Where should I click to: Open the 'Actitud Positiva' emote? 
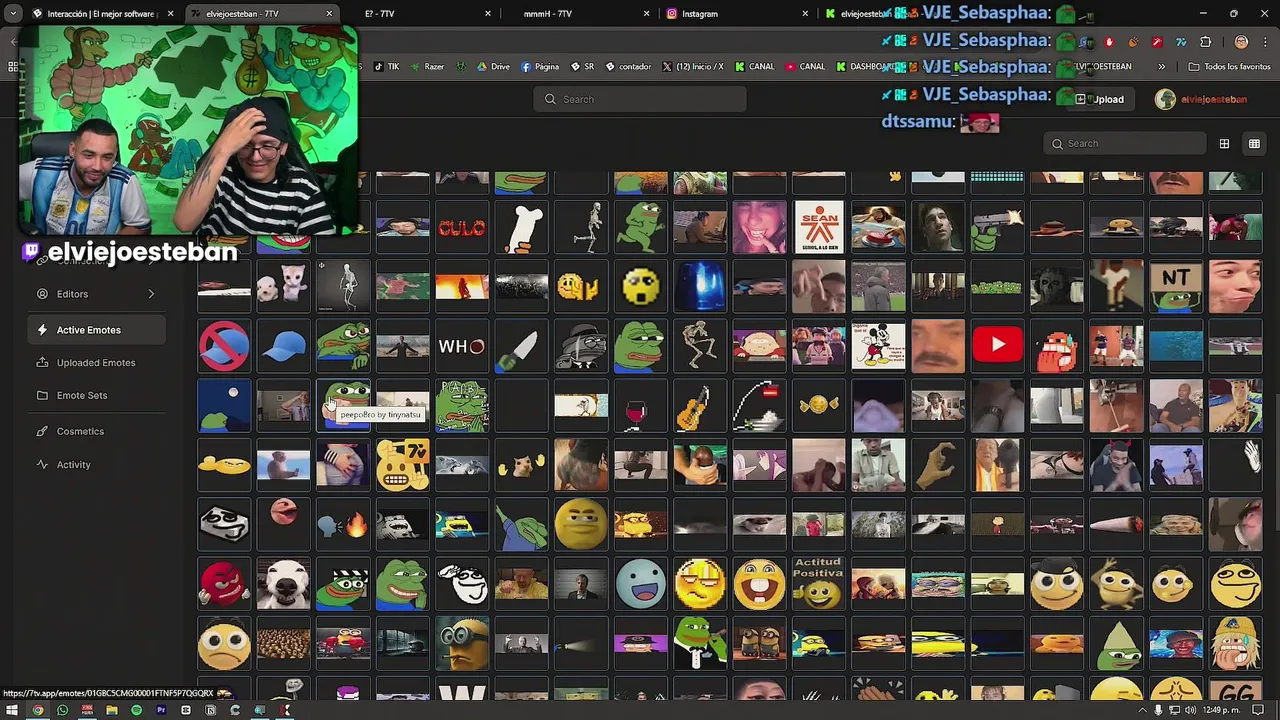[x=819, y=583]
